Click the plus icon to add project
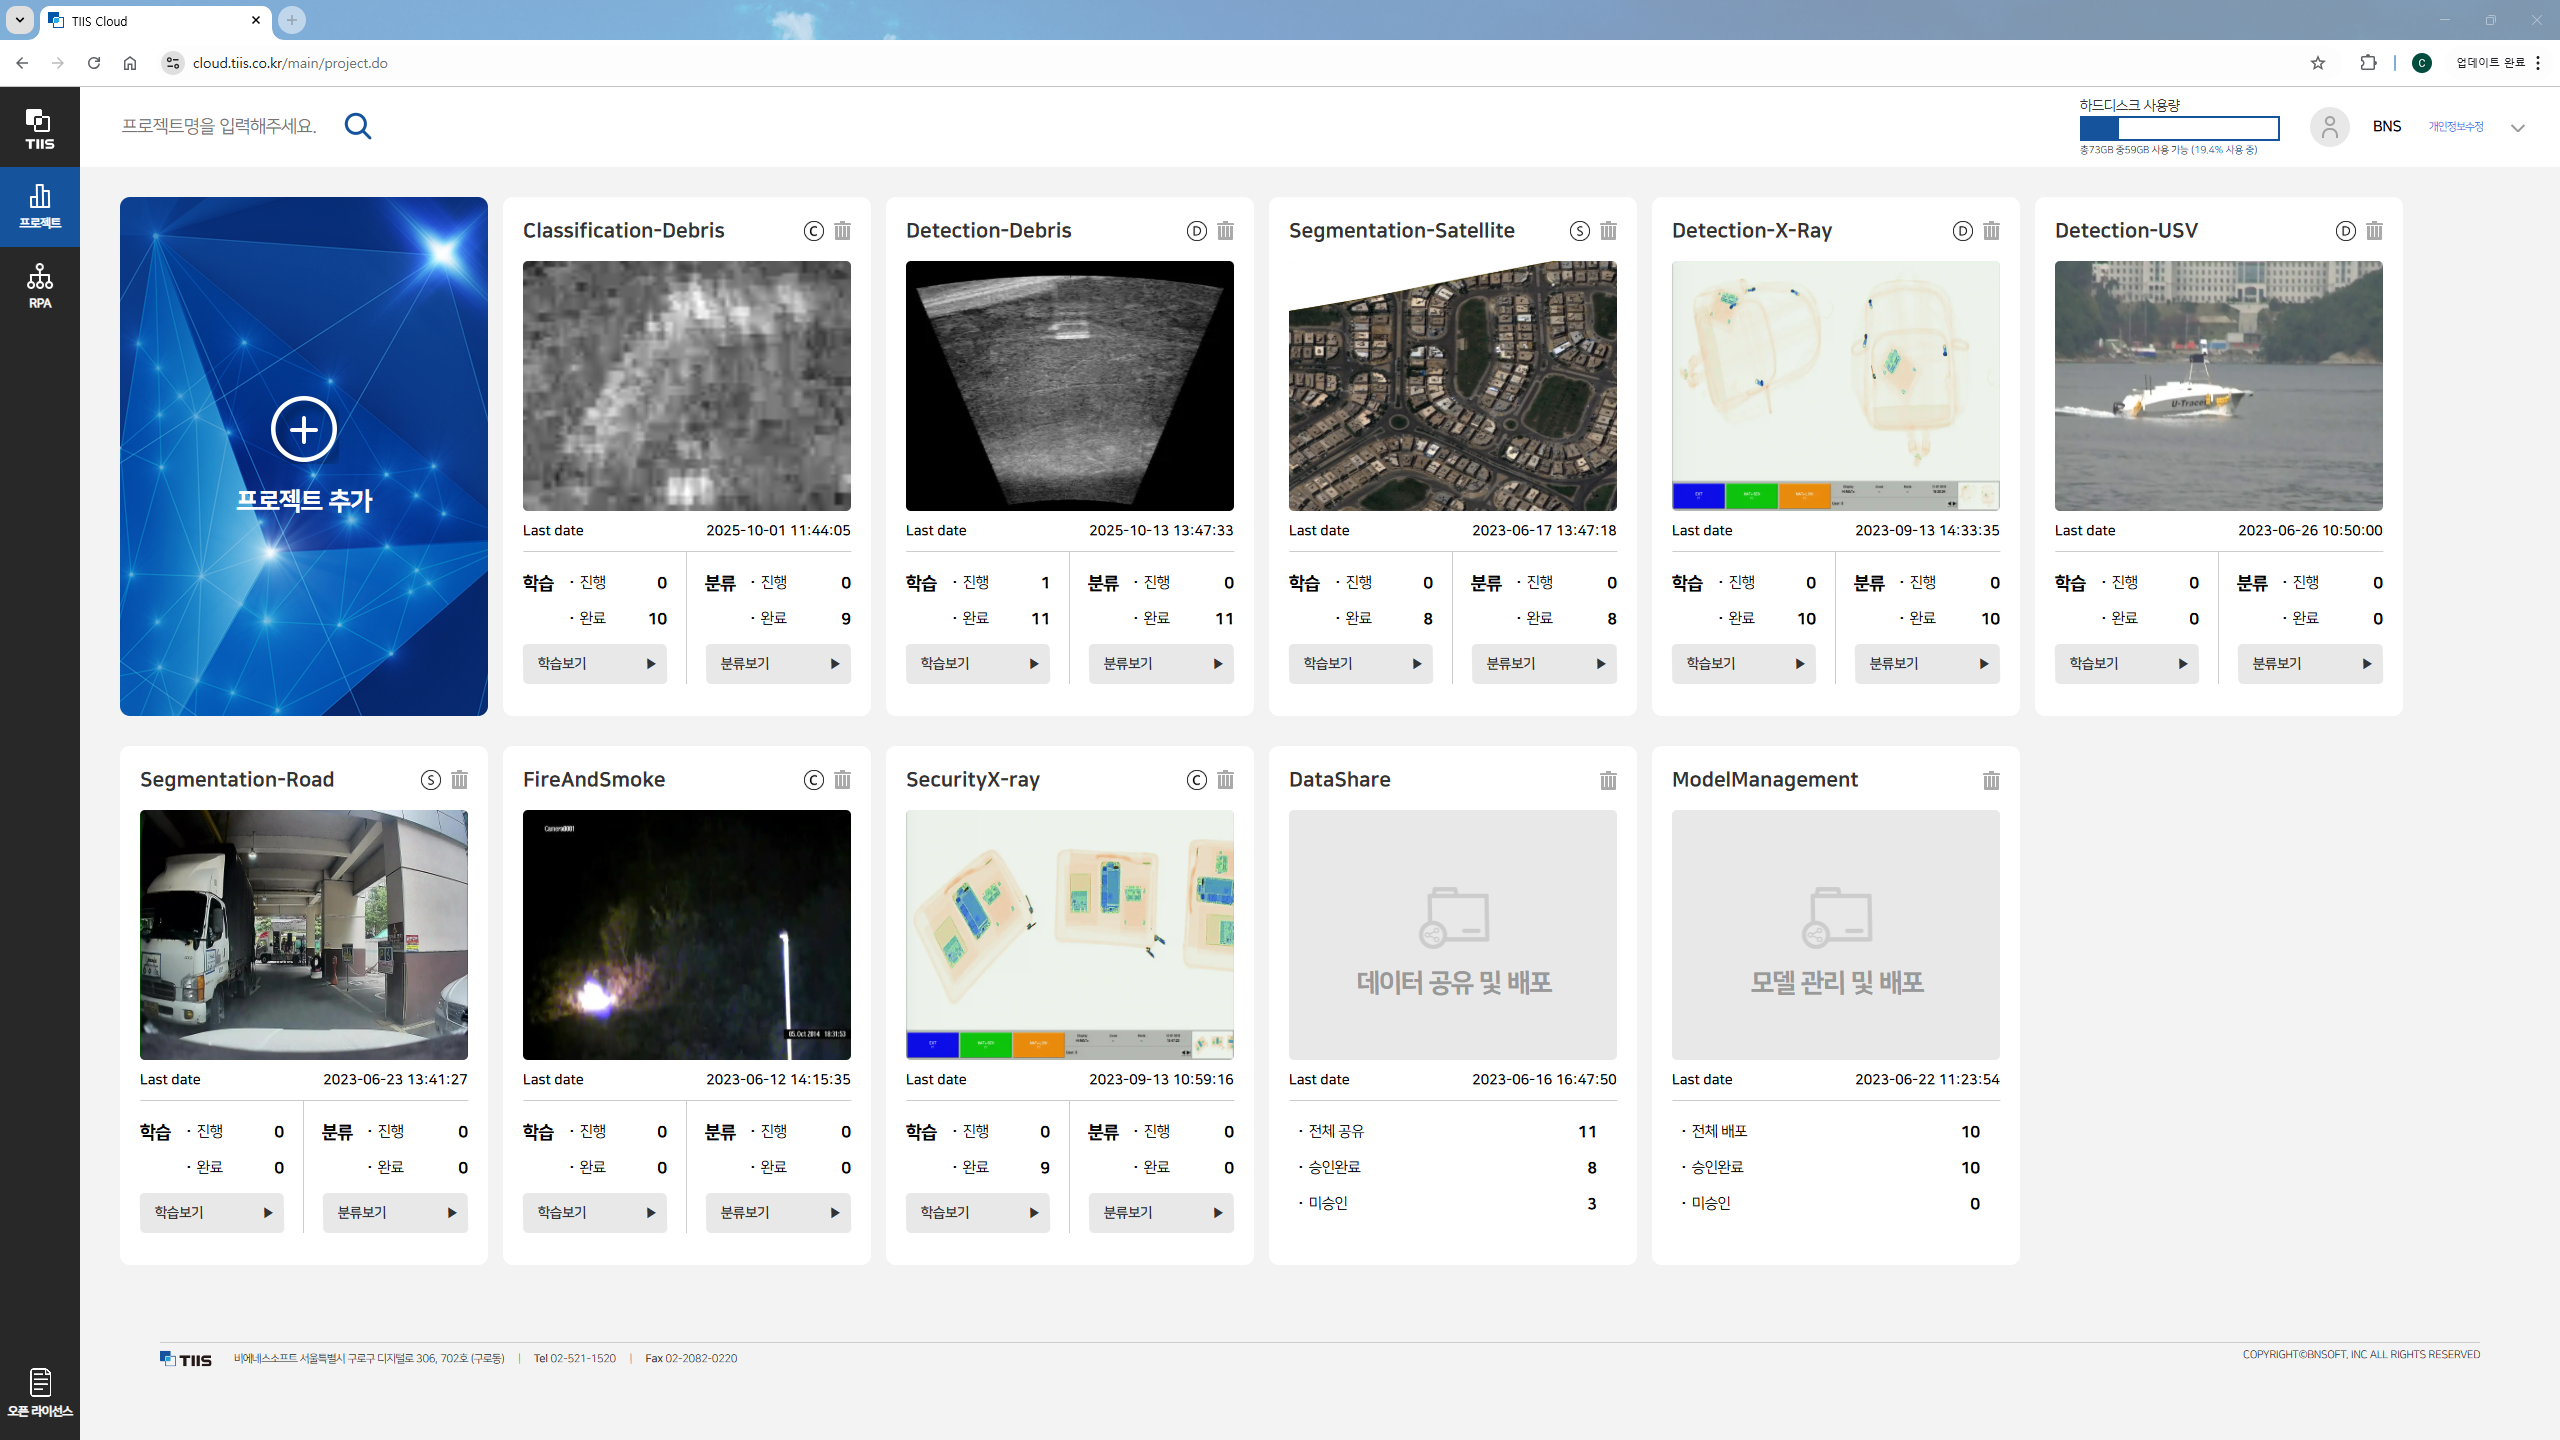2560x1440 pixels. (303, 429)
